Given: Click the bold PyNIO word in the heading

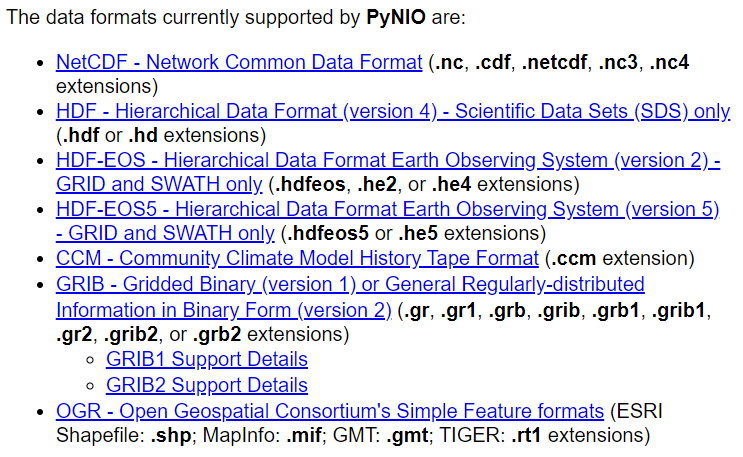Looking at the screenshot, I should (396, 18).
